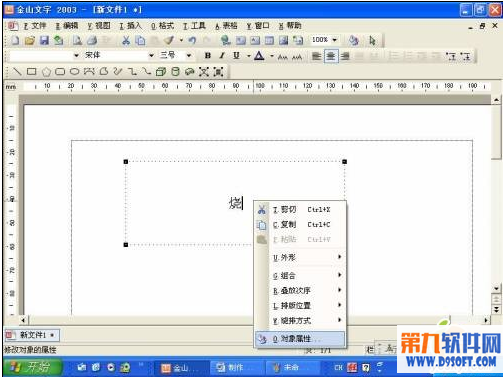The width and height of the screenshot is (503, 377).
Task: Open the 工具 menu
Action: tap(194, 26)
